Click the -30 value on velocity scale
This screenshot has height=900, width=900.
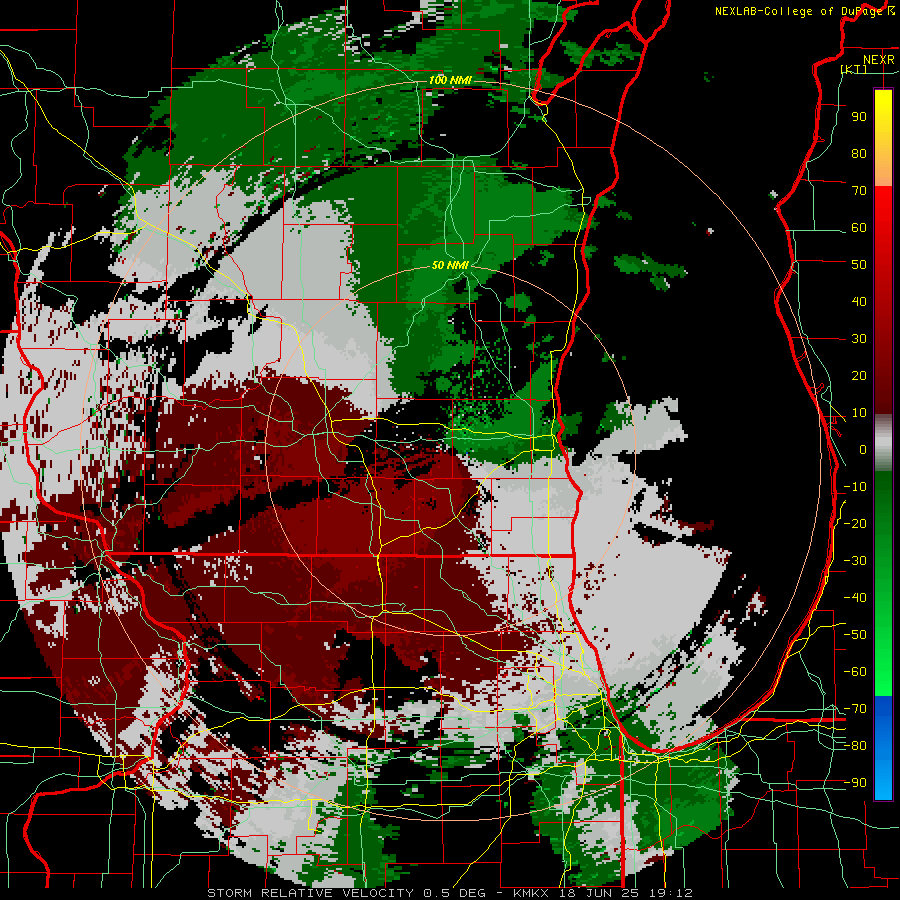pyautogui.click(x=855, y=561)
